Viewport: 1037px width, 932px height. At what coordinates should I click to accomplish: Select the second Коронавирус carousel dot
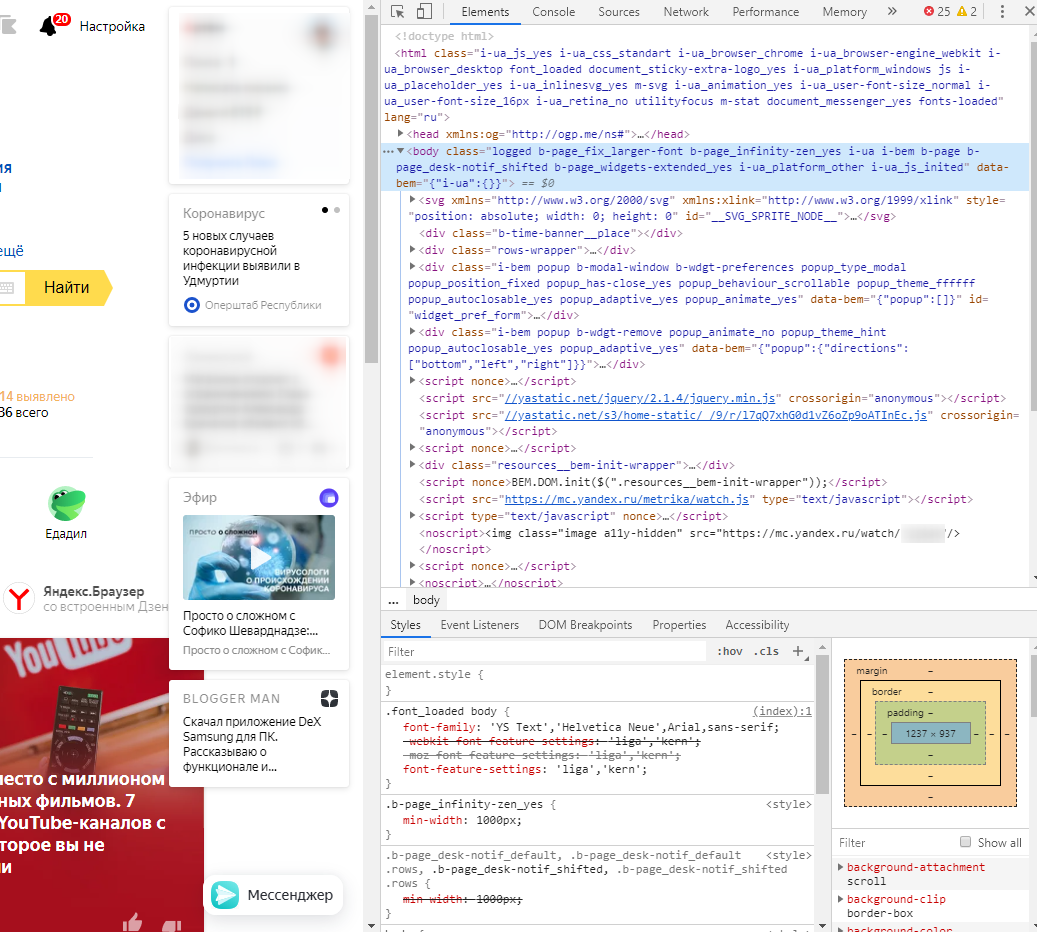337,210
